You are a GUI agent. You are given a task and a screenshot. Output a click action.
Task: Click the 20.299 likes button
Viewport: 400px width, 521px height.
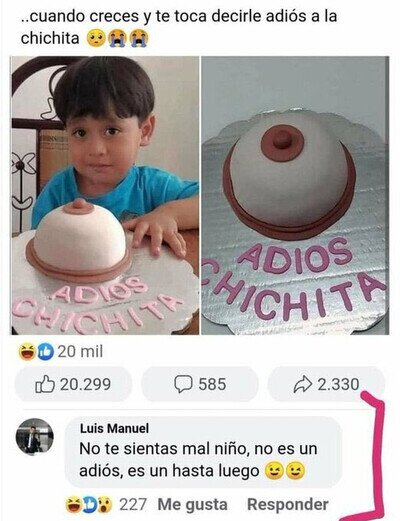tap(73, 384)
